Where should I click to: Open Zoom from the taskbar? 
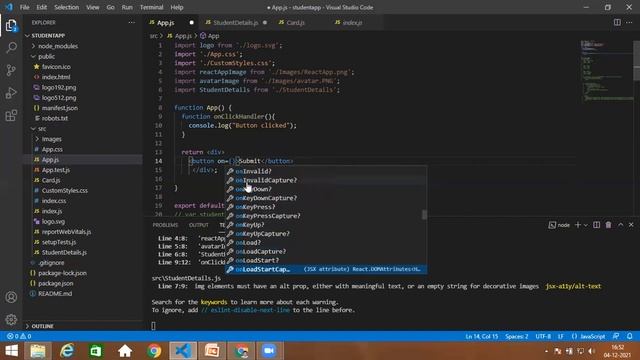[269, 351]
